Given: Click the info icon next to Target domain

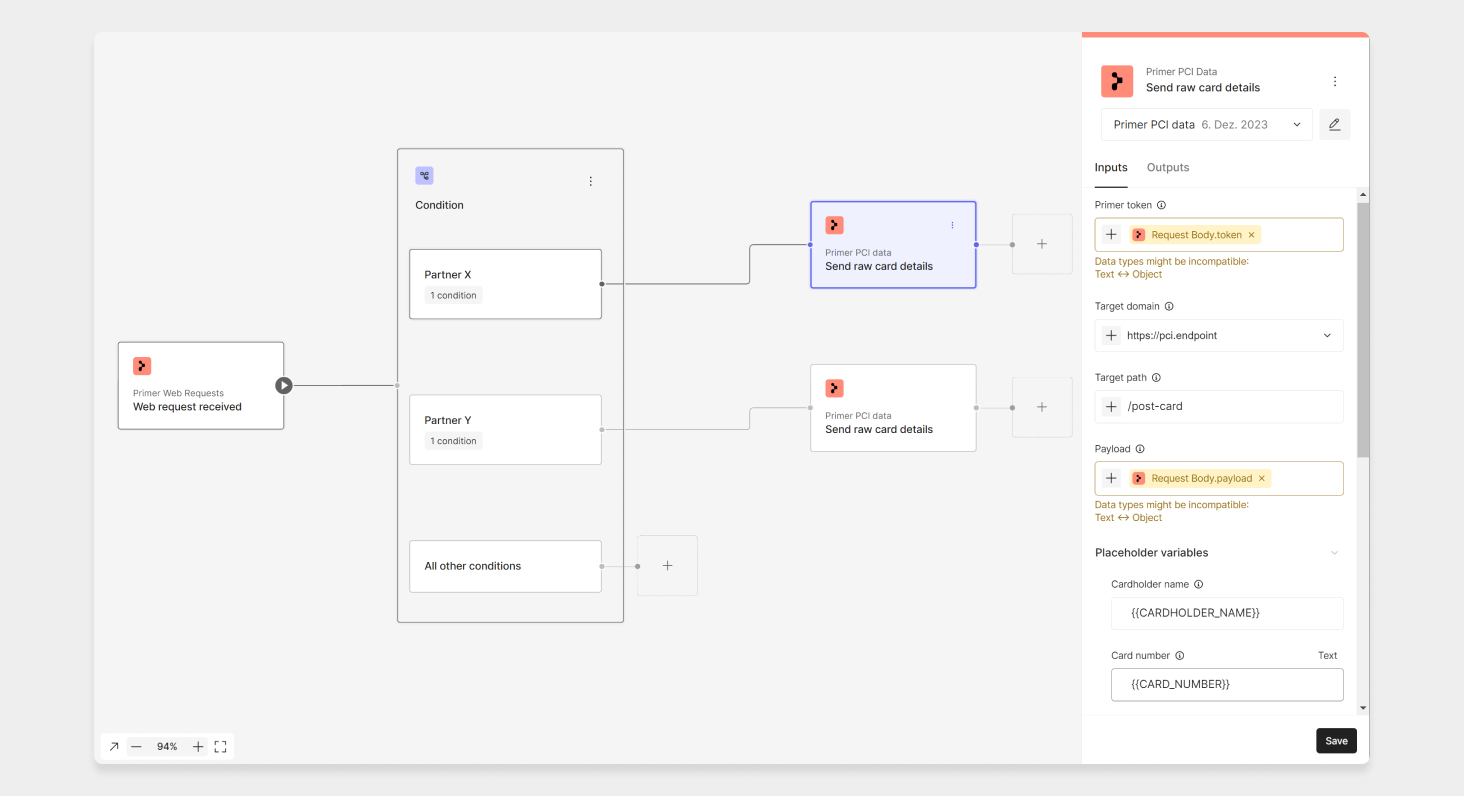Looking at the screenshot, I should pos(1169,307).
